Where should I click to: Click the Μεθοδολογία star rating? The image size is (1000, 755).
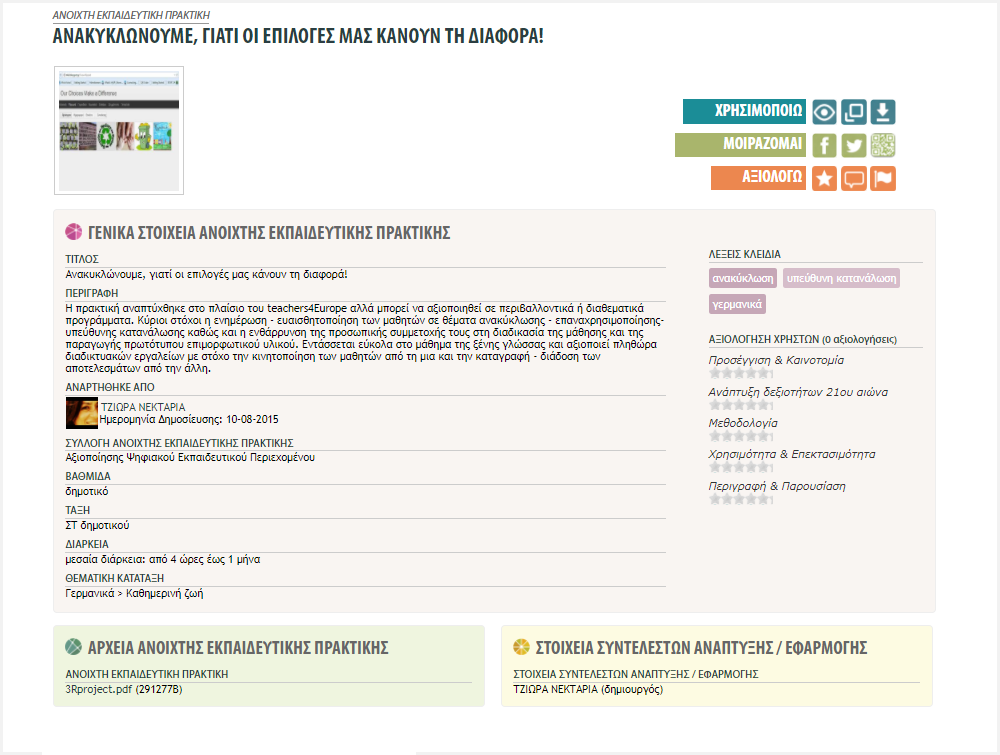pos(739,436)
